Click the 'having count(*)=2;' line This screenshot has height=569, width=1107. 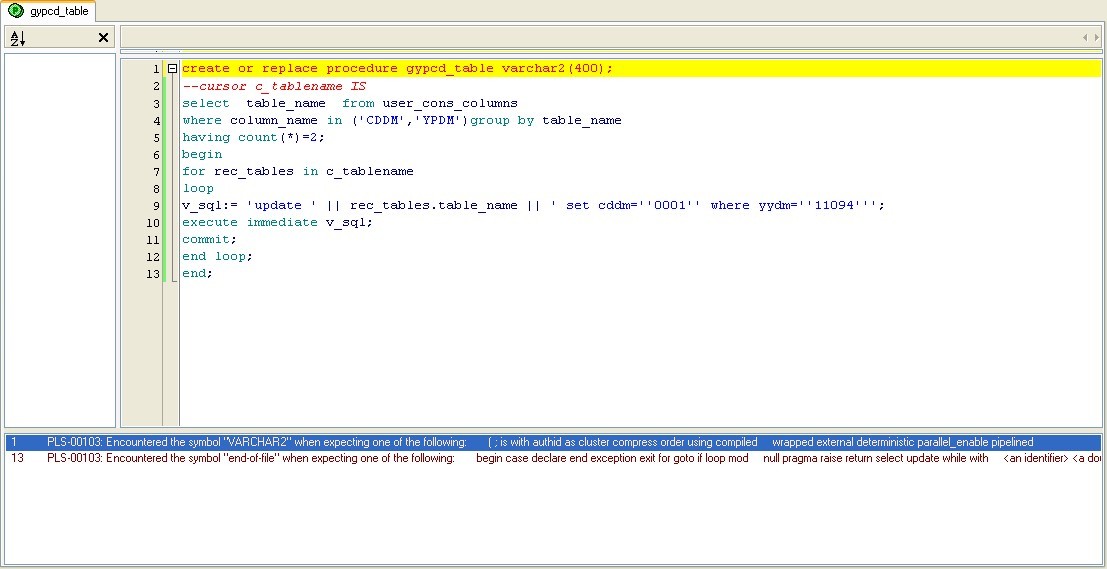[253, 138]
